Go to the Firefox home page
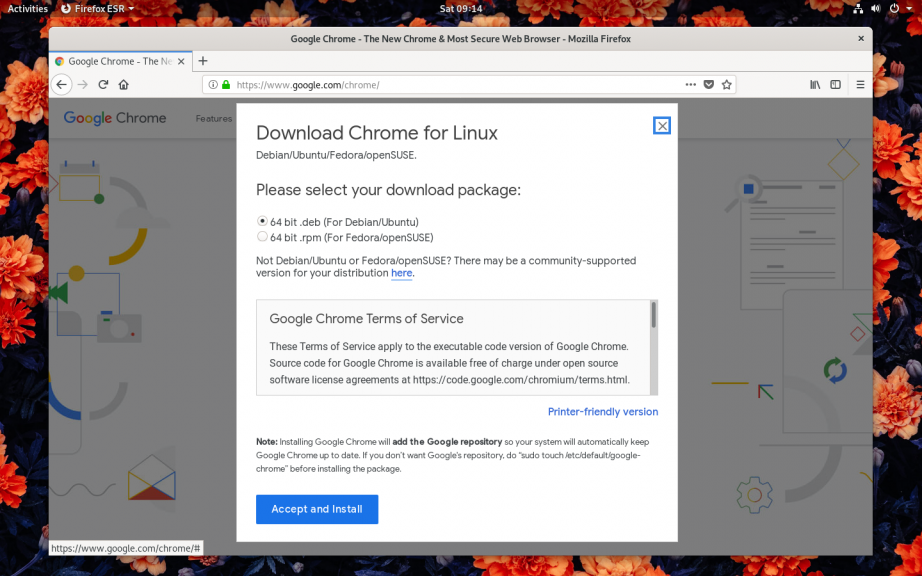The width and height of the screenshot is (922, 576). (x=124, y=85)
